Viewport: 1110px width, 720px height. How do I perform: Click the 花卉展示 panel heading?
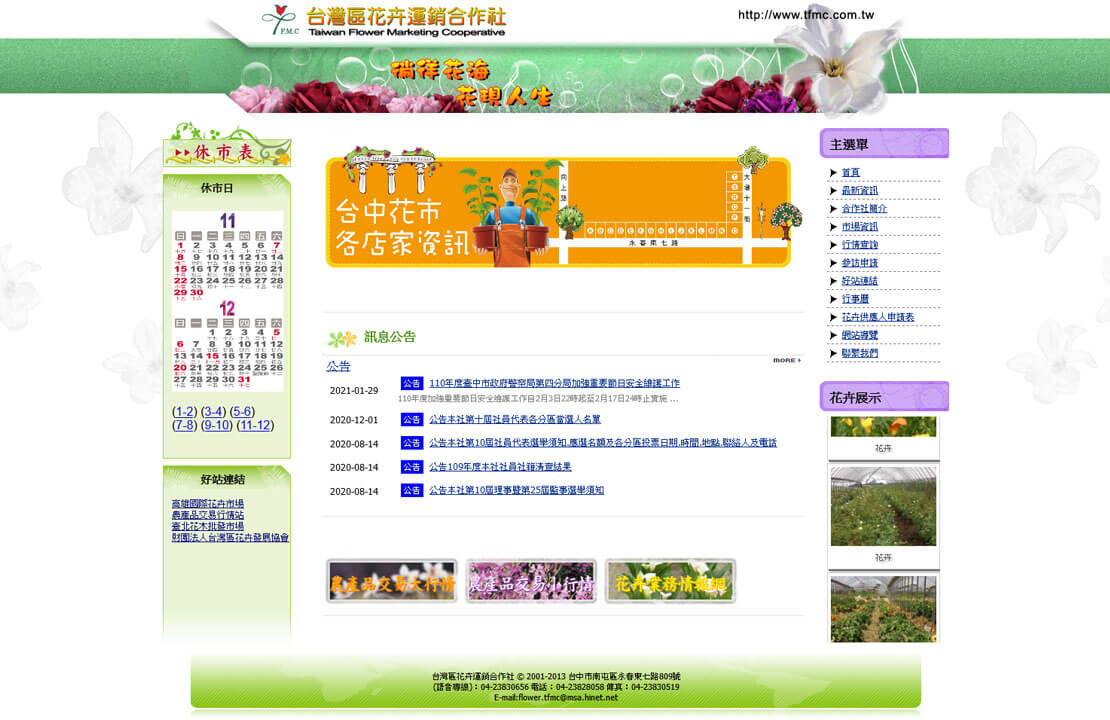(x=884, y=397)
